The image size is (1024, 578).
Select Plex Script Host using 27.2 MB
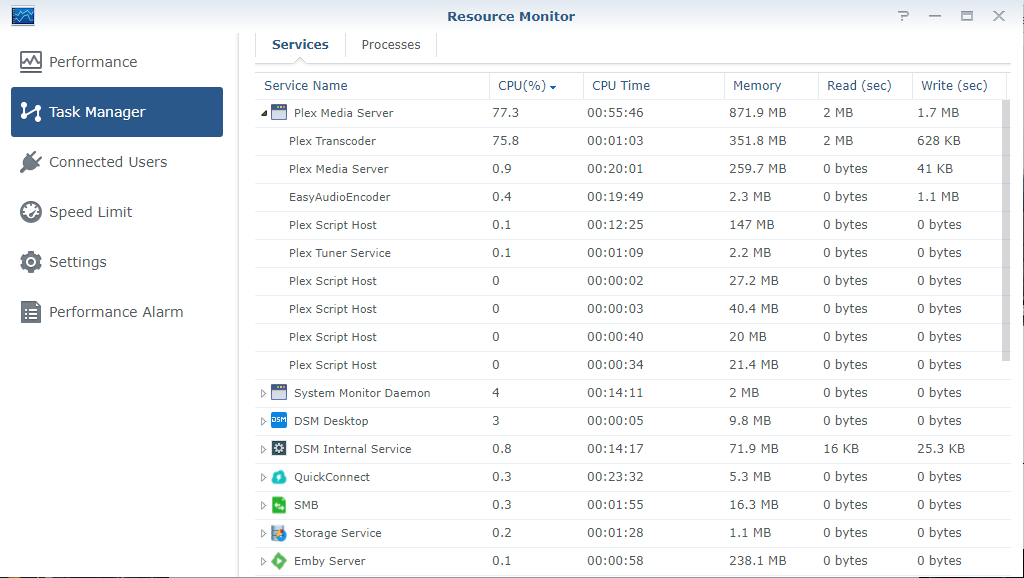628,281
